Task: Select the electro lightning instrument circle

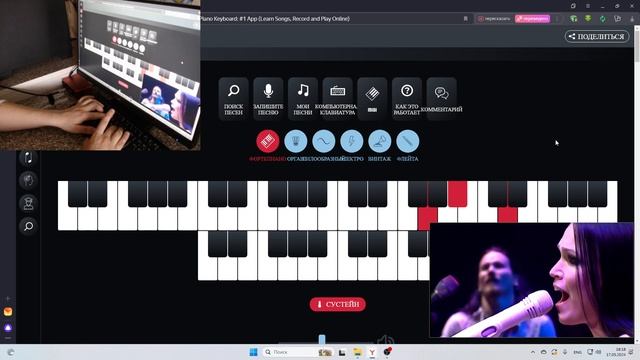Action: tap(351, 141)
